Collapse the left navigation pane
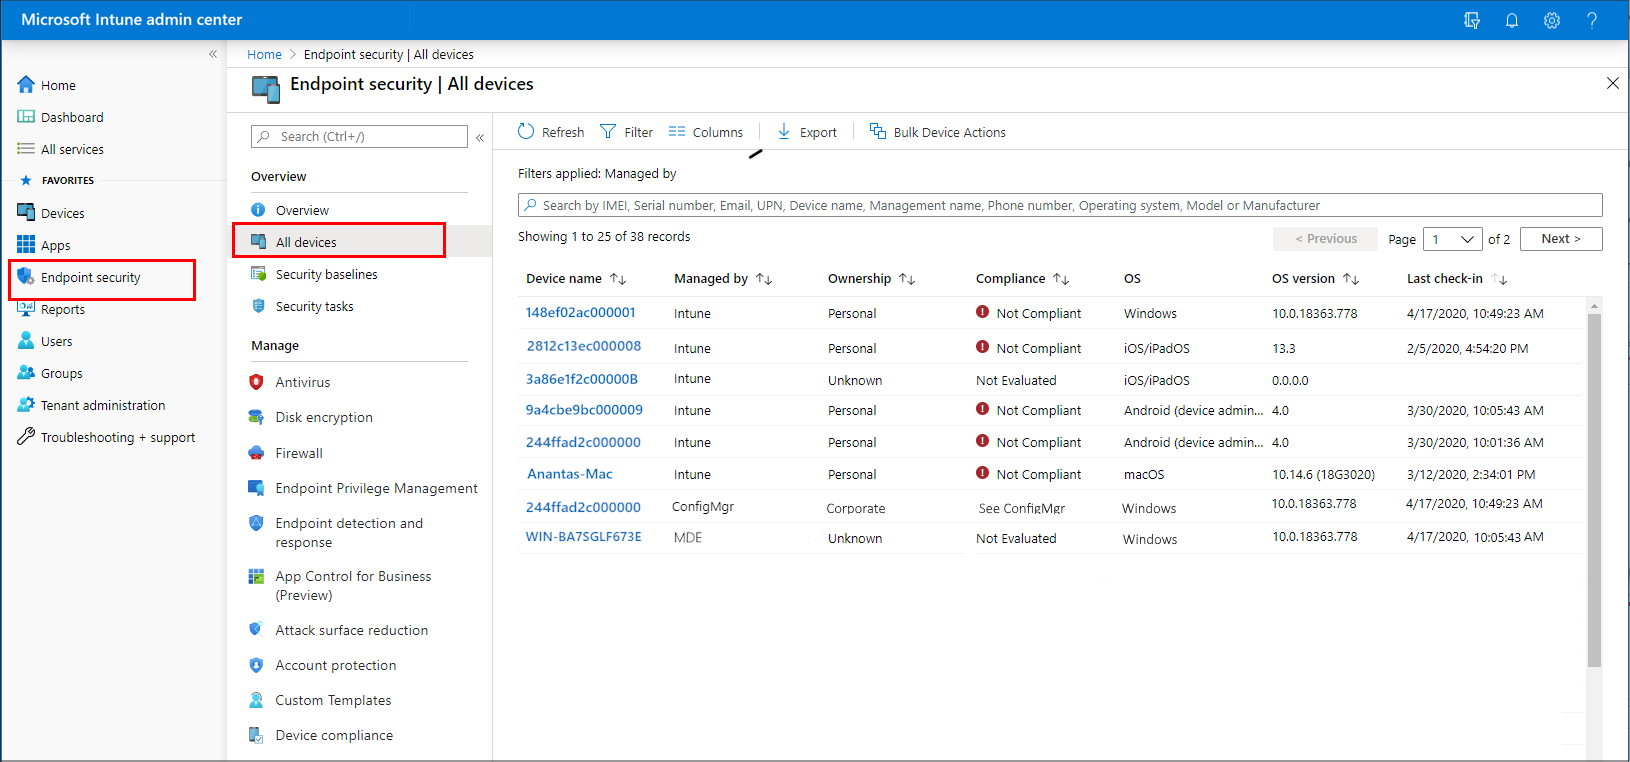 (212, 54)
